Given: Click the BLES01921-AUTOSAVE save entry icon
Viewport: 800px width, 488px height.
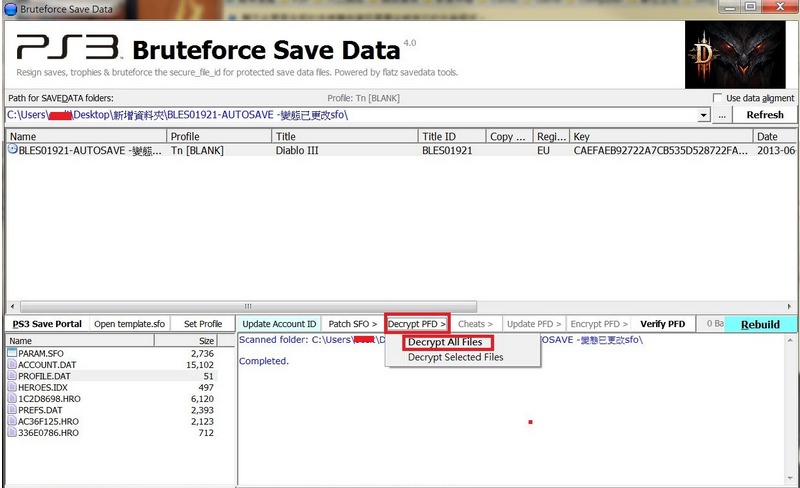Looking at the screenshot, I should 13,150.
